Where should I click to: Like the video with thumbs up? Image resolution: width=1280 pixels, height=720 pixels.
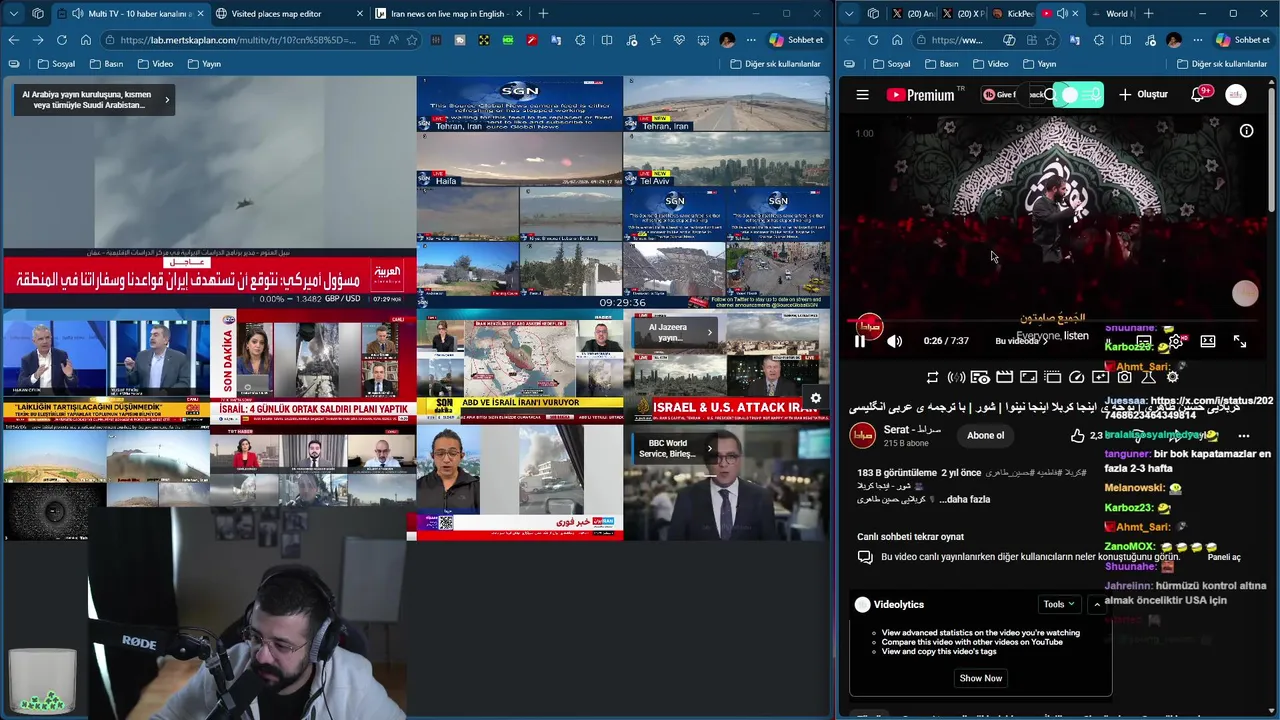click(1077, 435)
